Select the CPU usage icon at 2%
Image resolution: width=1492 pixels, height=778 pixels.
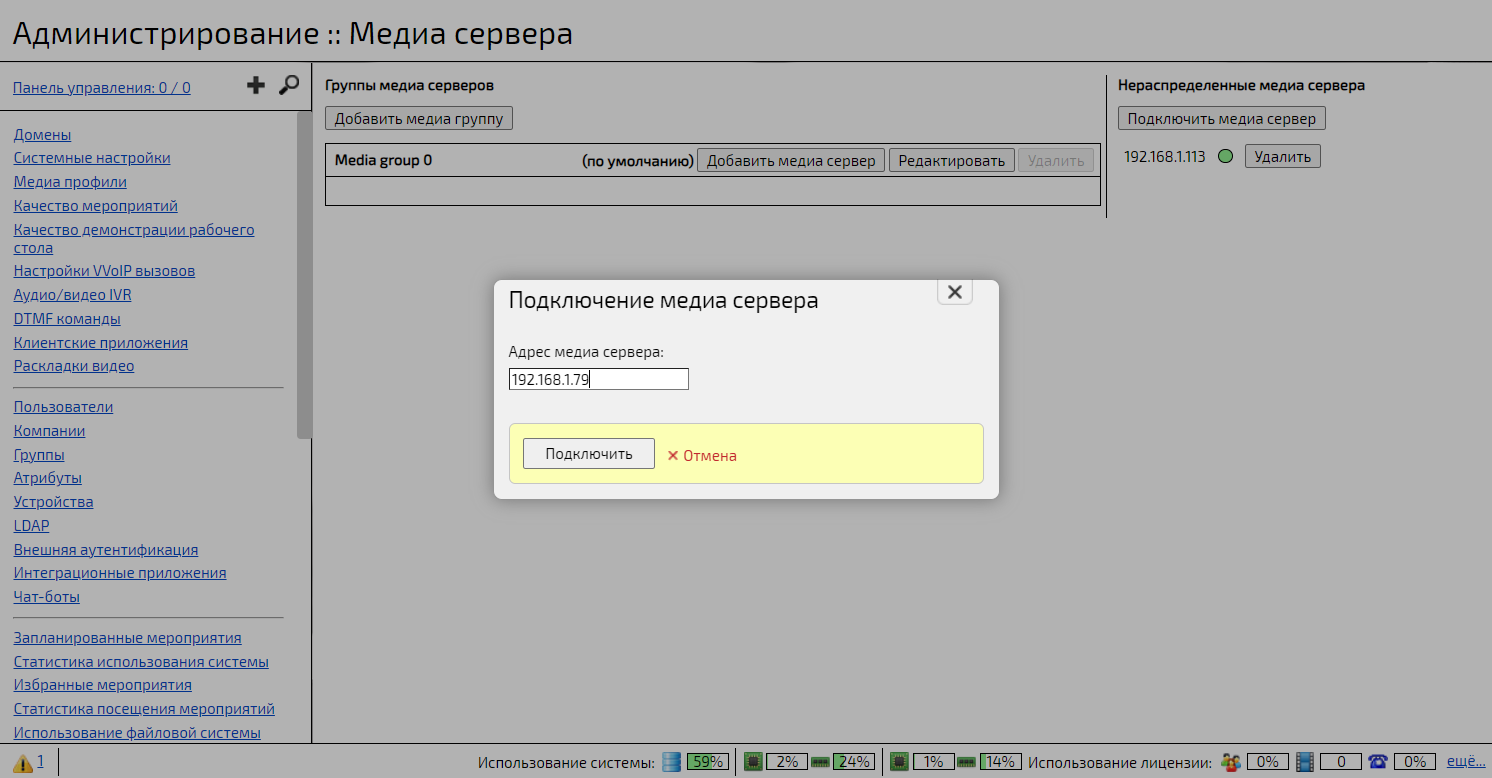point(753,761)
